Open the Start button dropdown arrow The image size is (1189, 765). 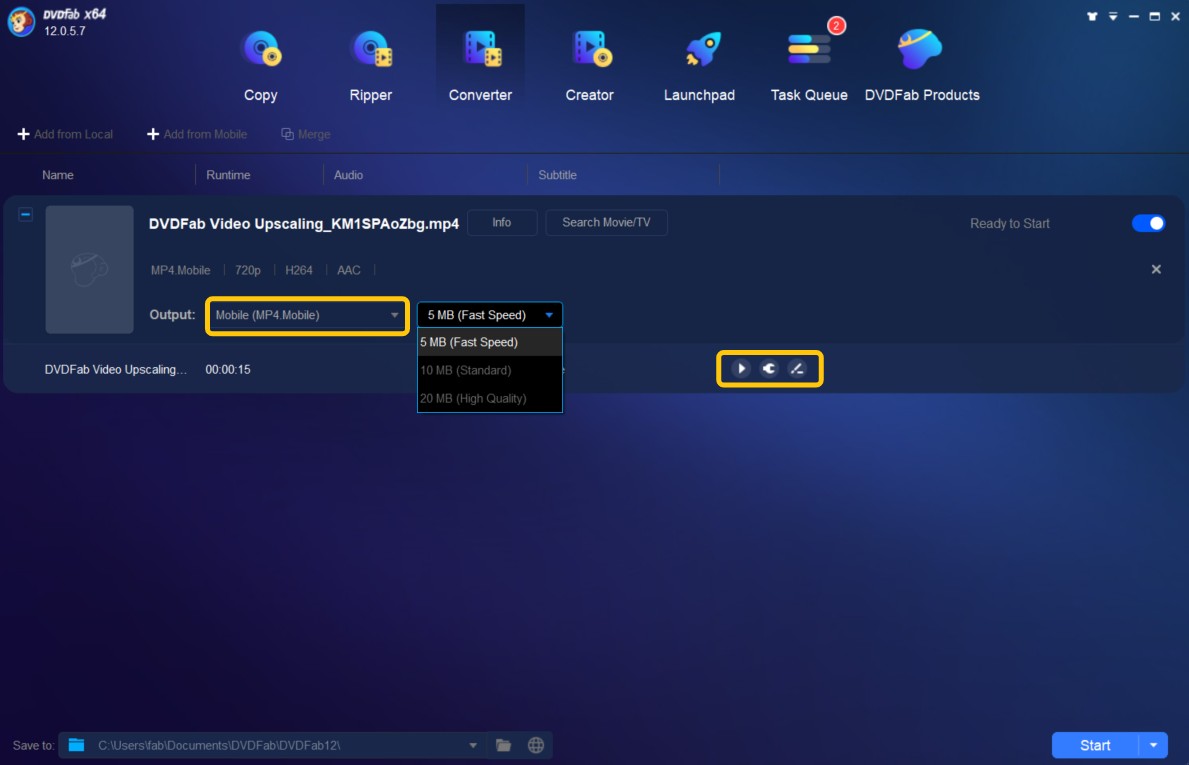click(x=1154, y=745)
